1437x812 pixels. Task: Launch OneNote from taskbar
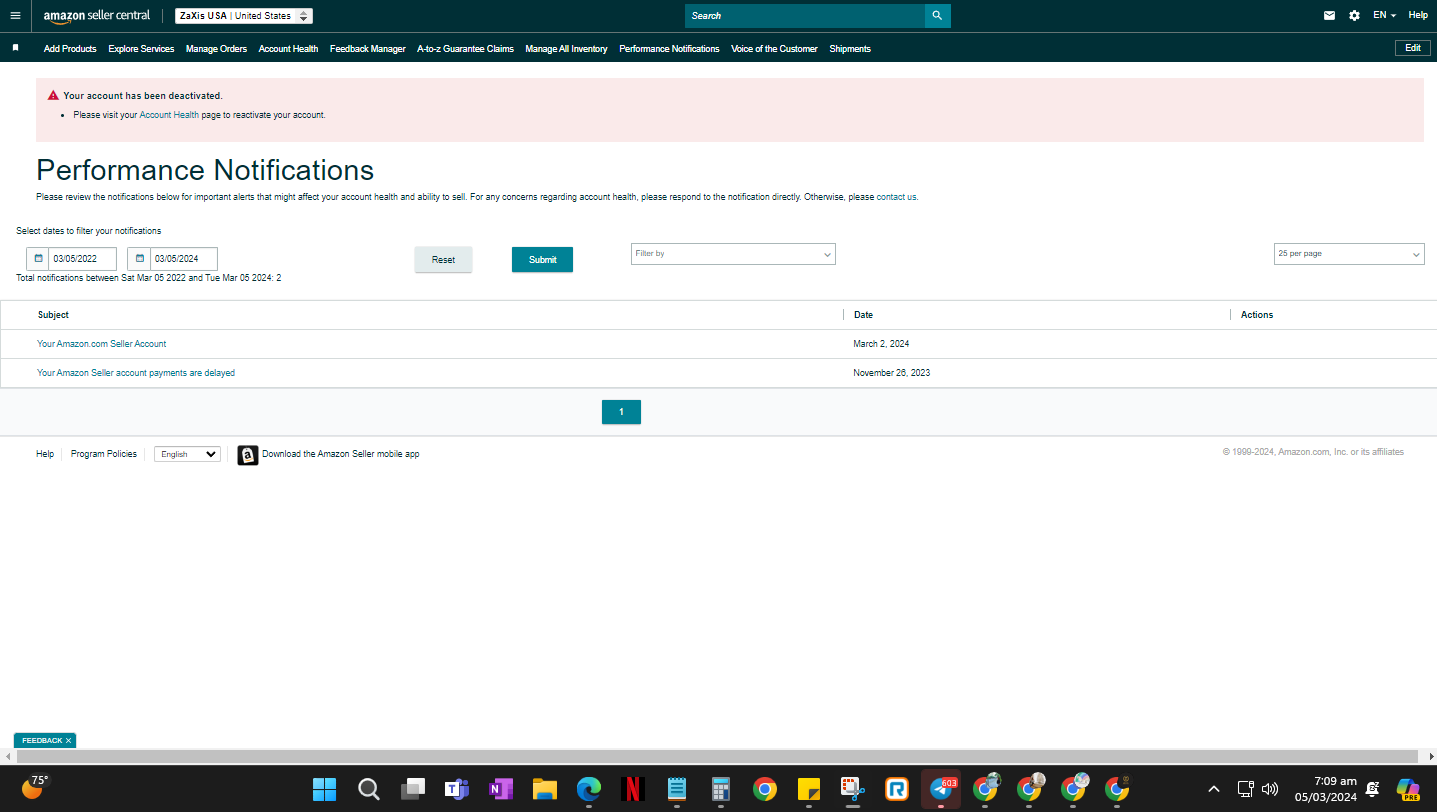tap(500, 789)
